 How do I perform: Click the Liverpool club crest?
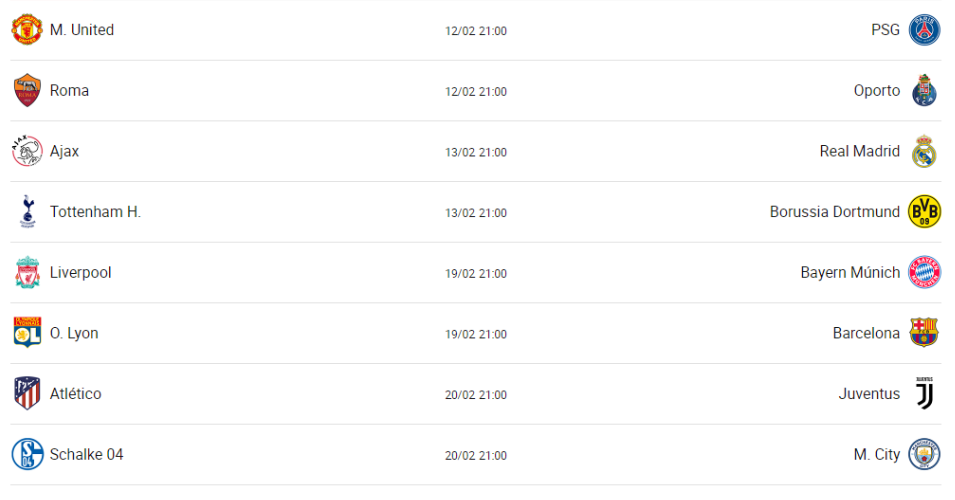[27, 273]
